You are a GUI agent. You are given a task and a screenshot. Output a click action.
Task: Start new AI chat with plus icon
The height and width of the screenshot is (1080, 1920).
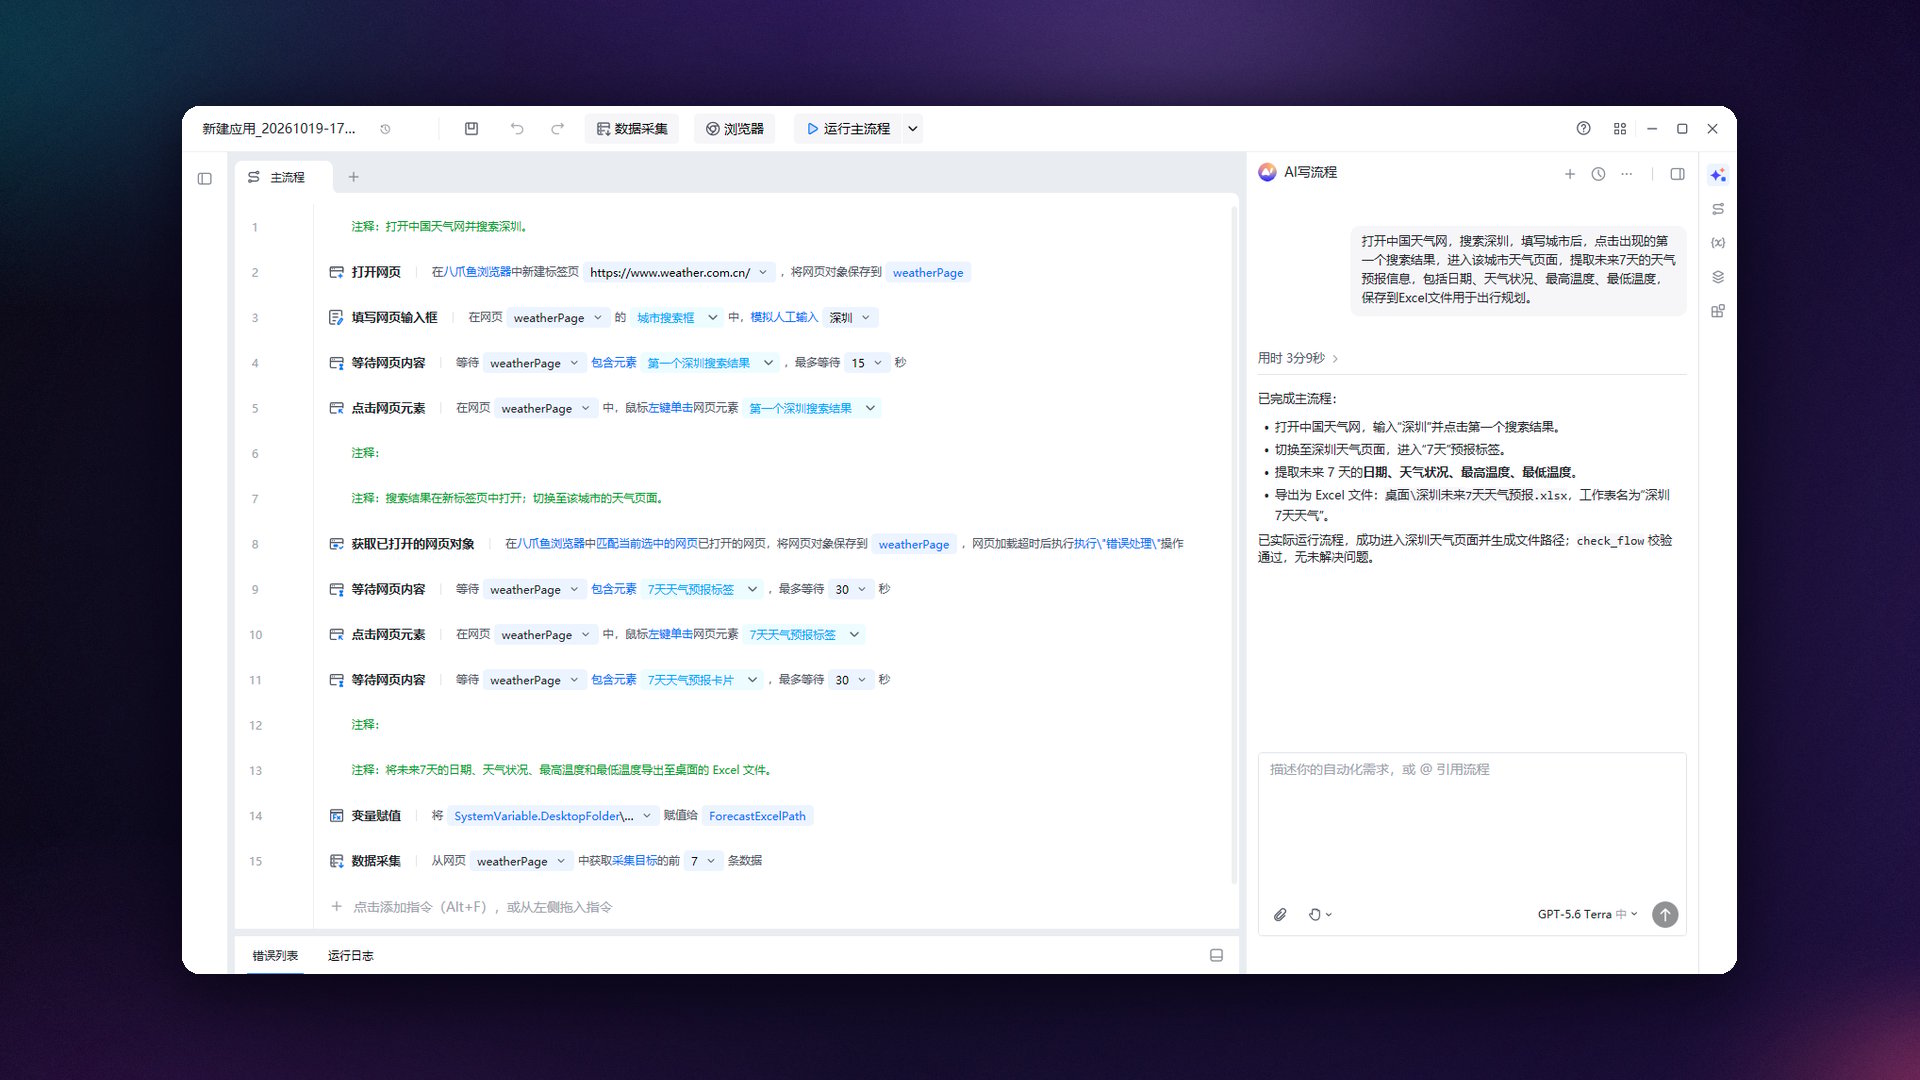[x=1570, y=174]
